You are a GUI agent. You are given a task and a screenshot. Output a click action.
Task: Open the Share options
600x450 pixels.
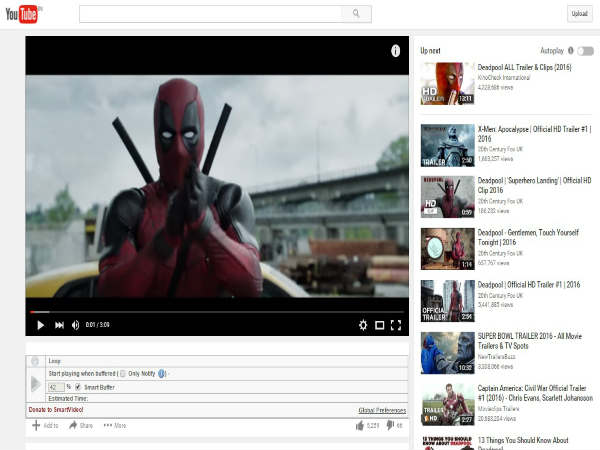coord(80,425)
